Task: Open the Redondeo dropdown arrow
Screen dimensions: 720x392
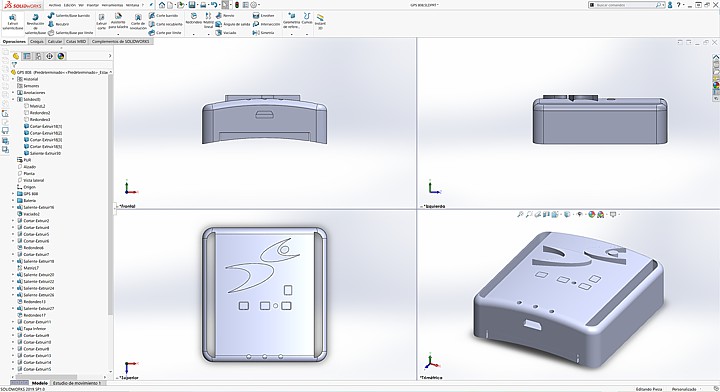Action: [193, 34]
